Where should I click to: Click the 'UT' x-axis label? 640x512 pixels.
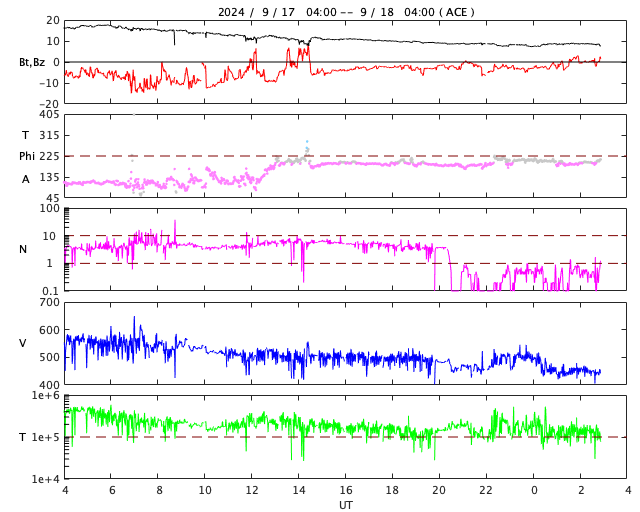346,505
